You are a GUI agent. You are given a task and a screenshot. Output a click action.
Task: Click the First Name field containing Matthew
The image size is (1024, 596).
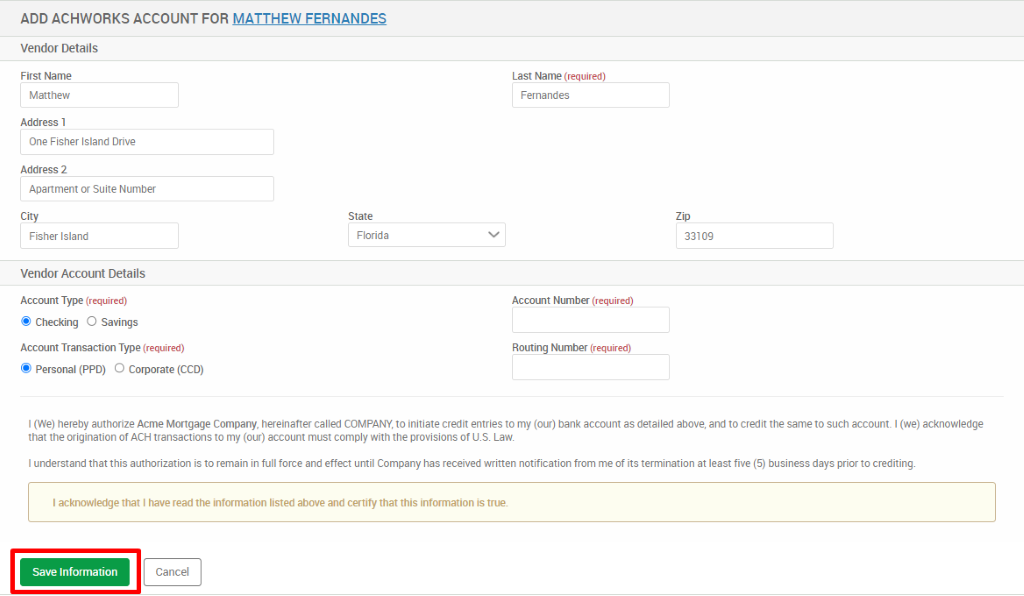click(x=99, y=94)
